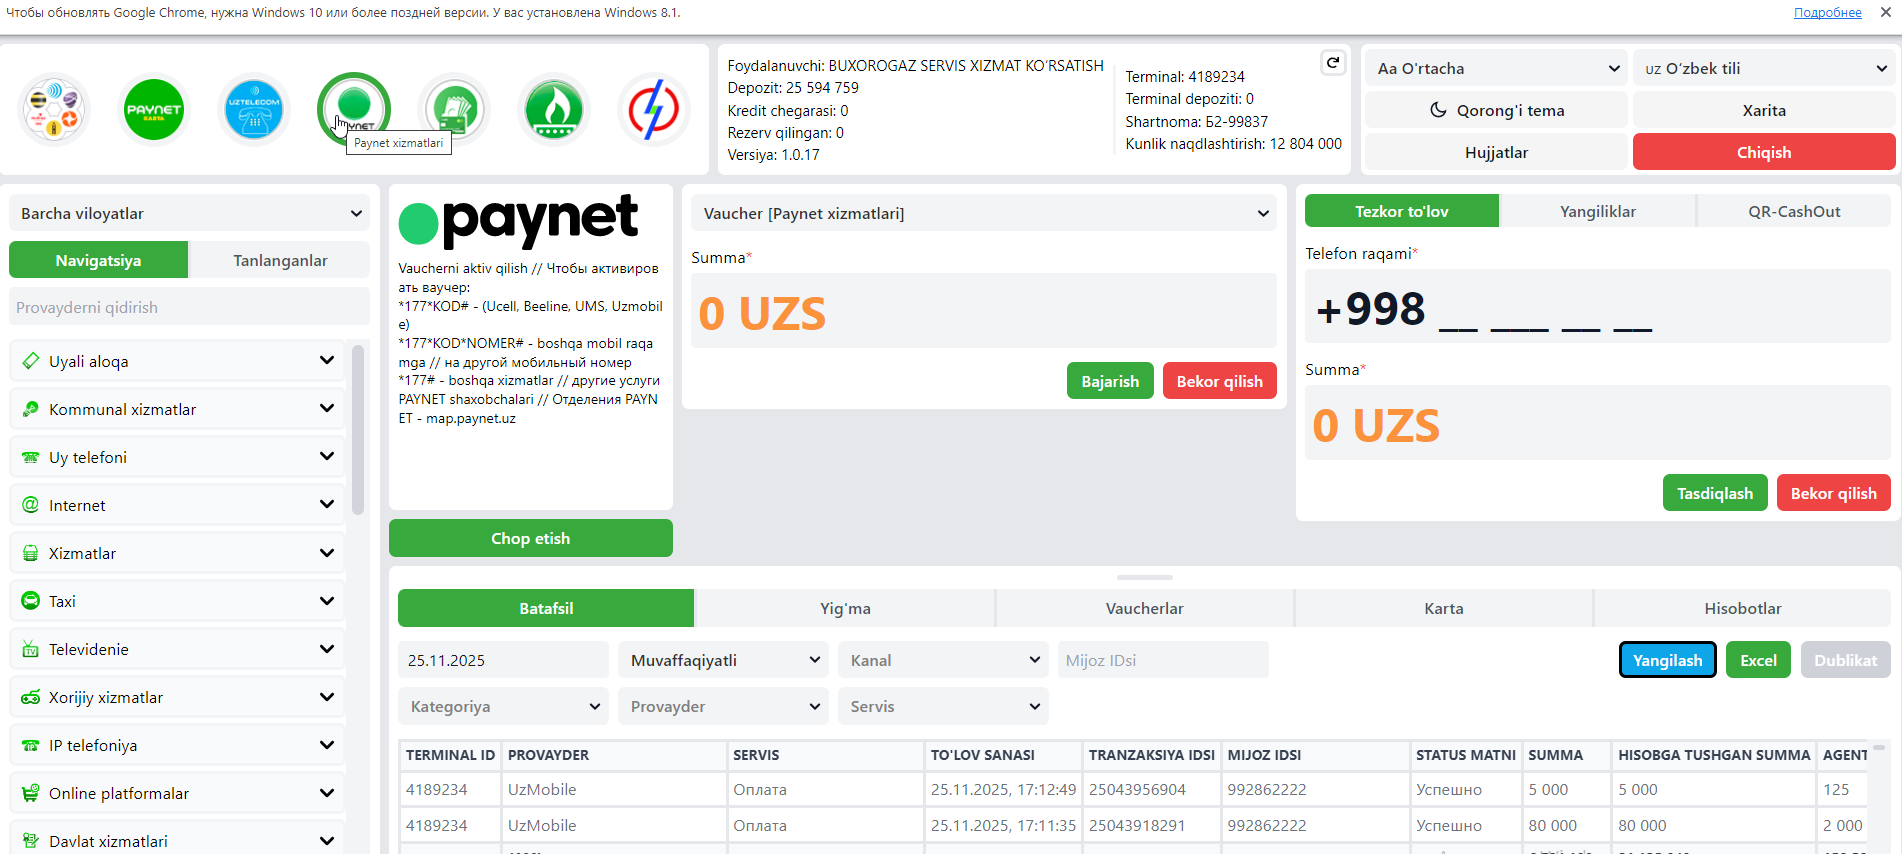Open the Provayder filter dropdown

point(724,706)
